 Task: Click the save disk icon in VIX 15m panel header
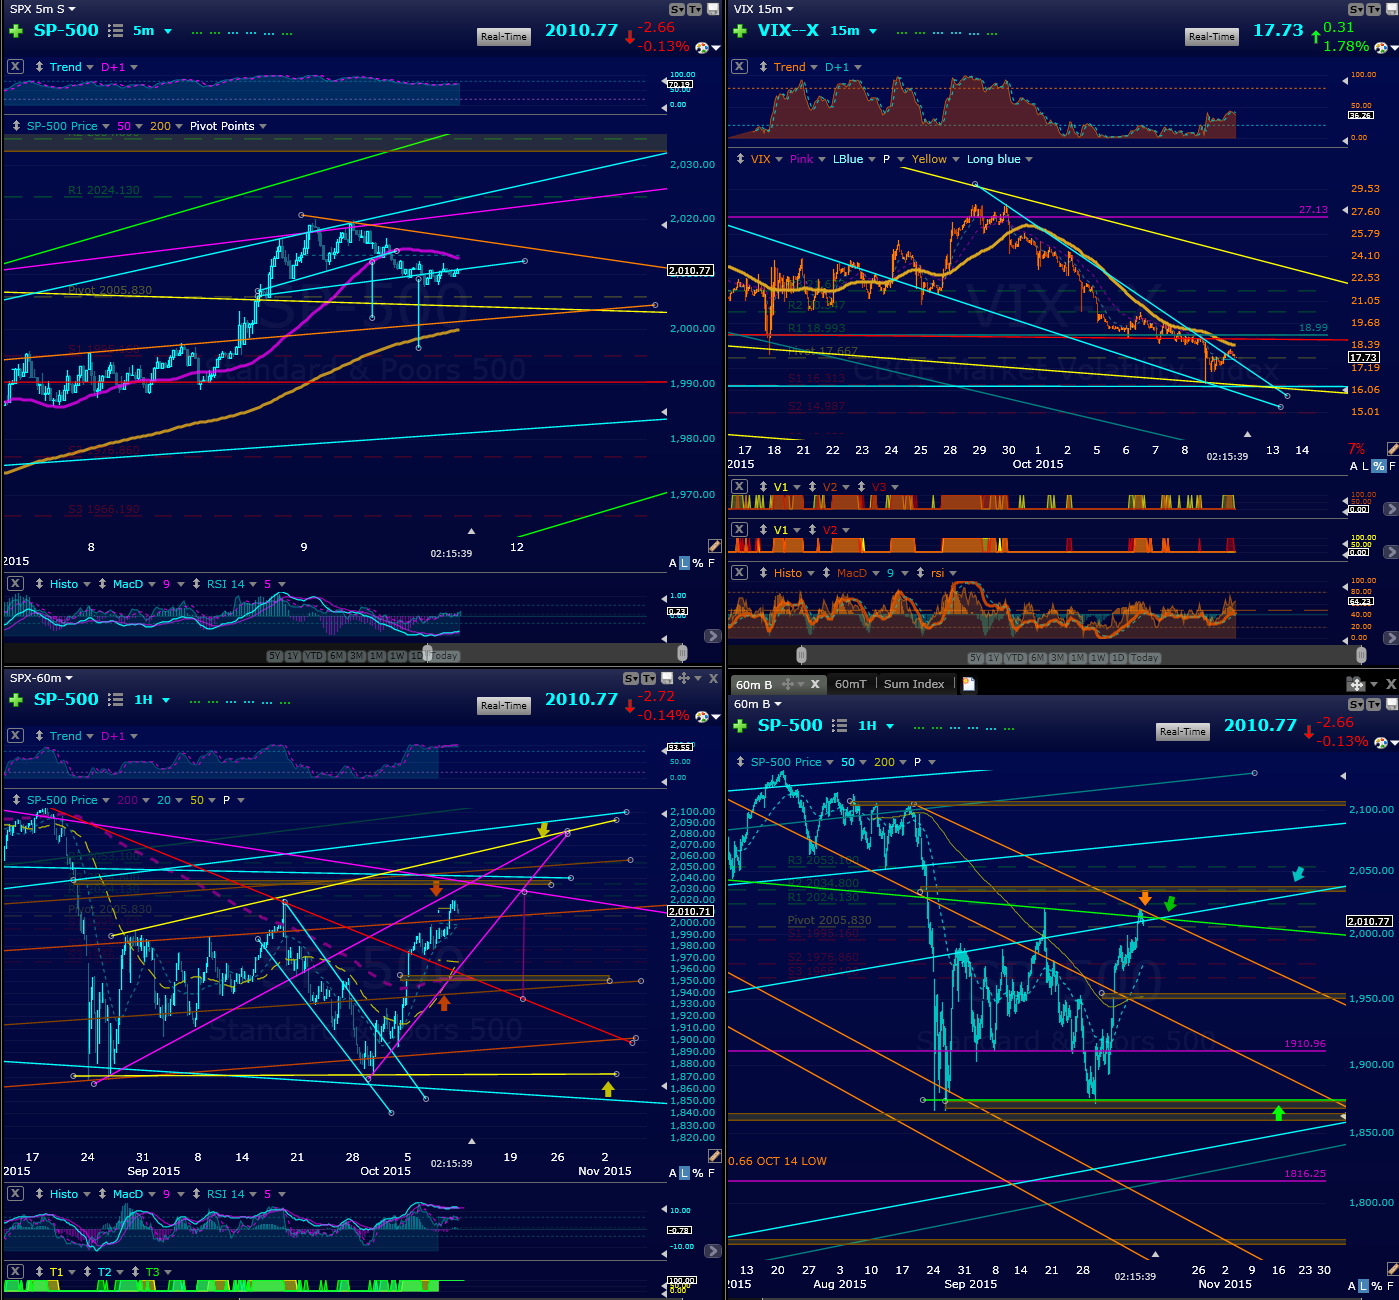pos(1391,9)
